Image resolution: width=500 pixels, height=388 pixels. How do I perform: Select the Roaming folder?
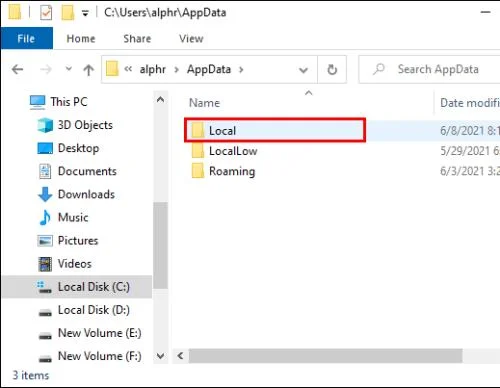[x=232, y=171]
